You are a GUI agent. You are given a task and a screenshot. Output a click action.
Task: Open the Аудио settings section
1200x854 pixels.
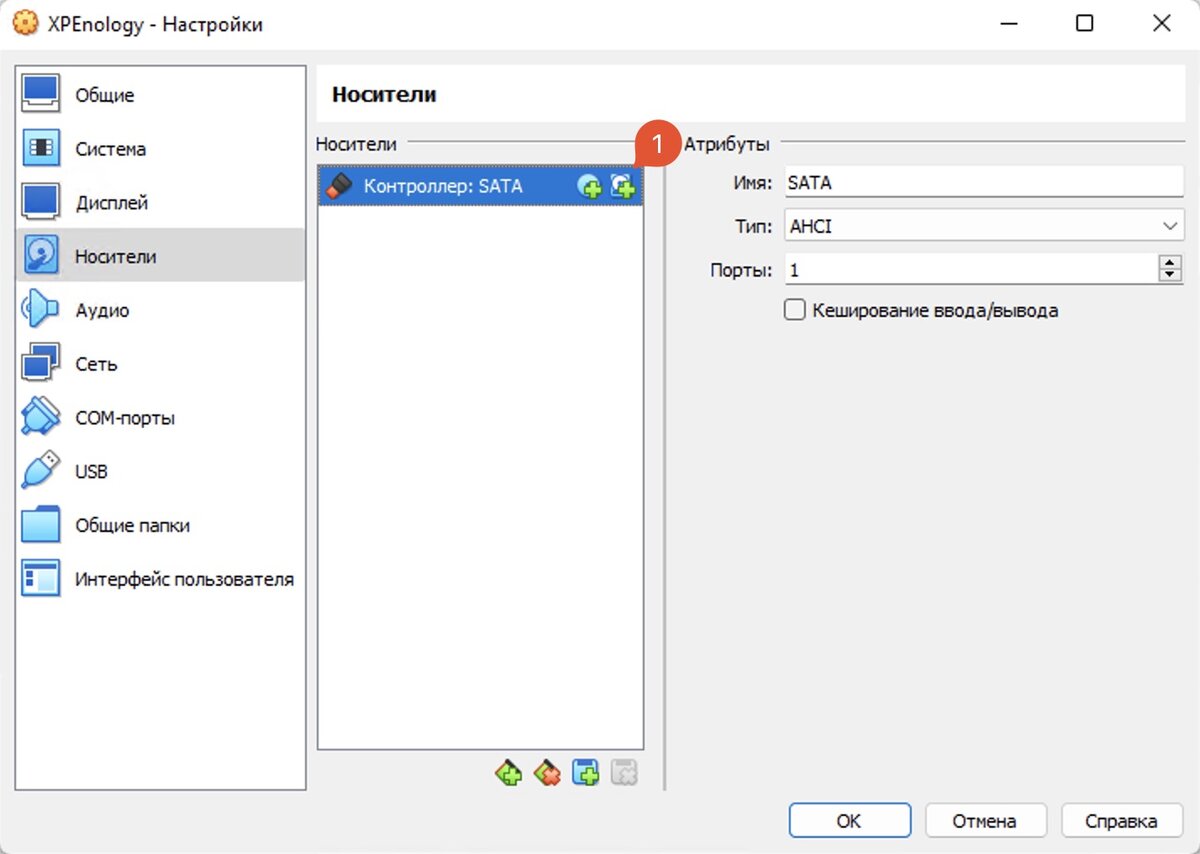pyautogui.click(x=161, y=310)
